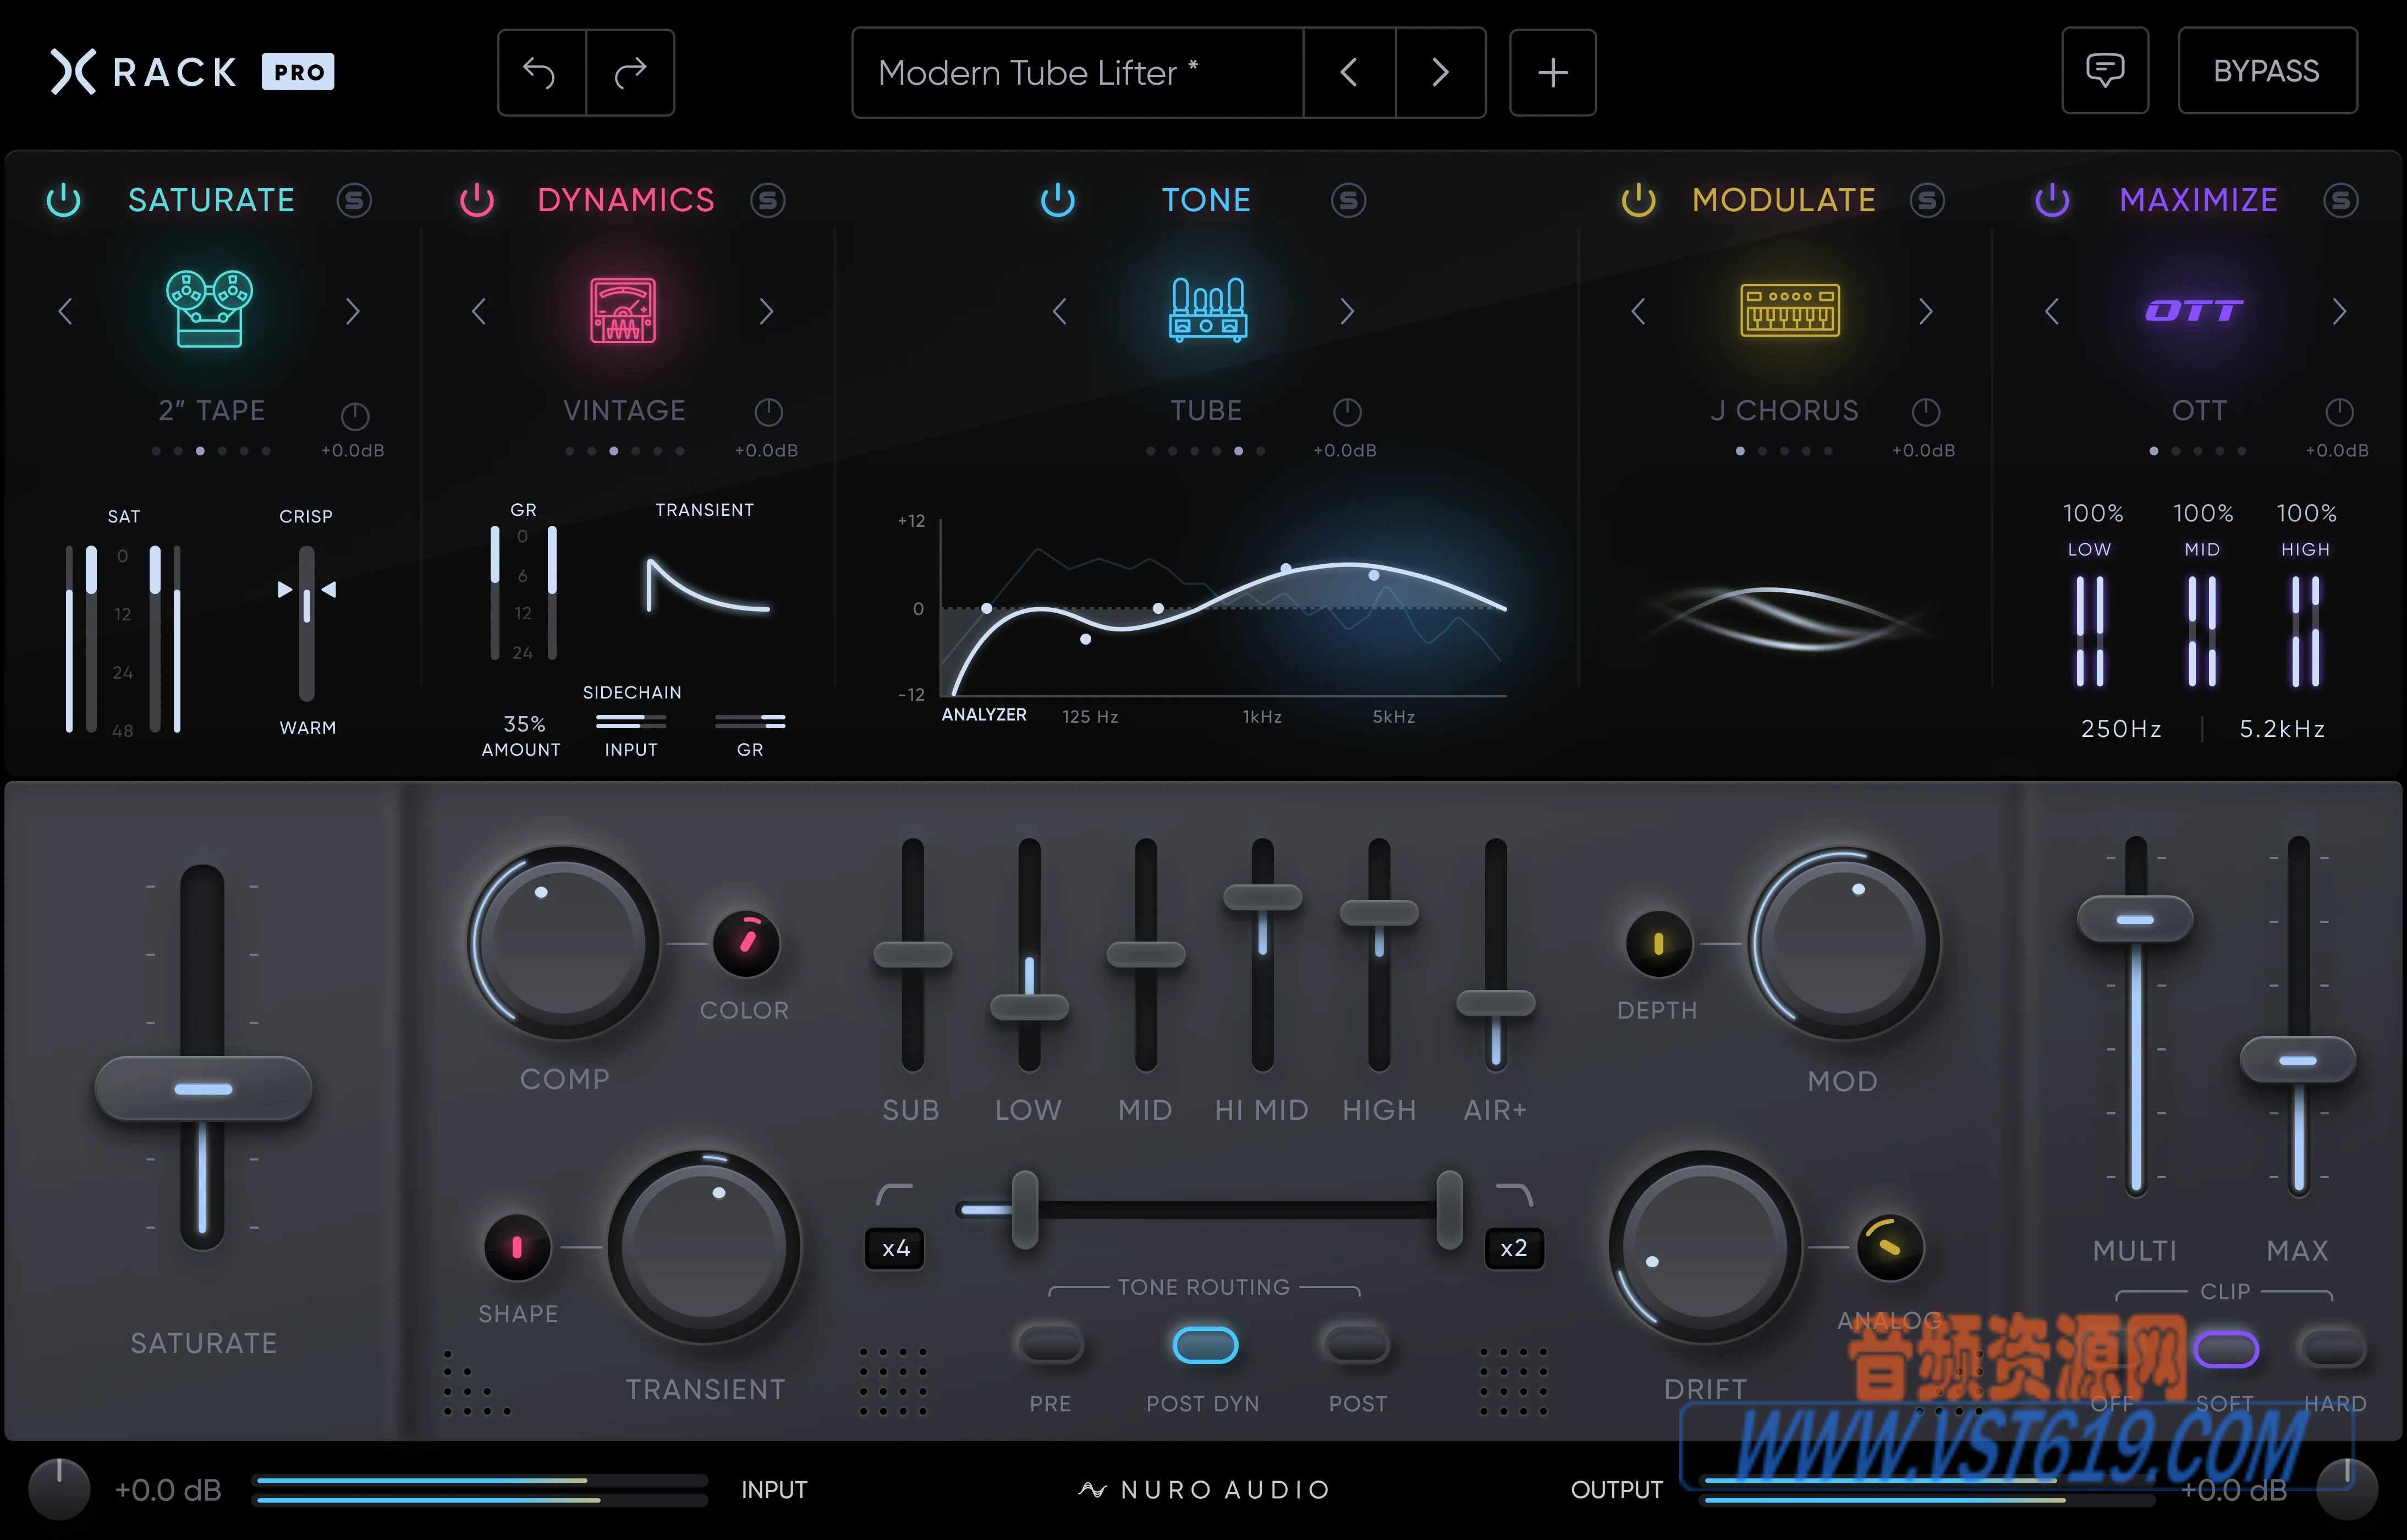Screen dimensions: 2407x1540
Task: Click the BYPASS button
Action: click(2267, 71)
